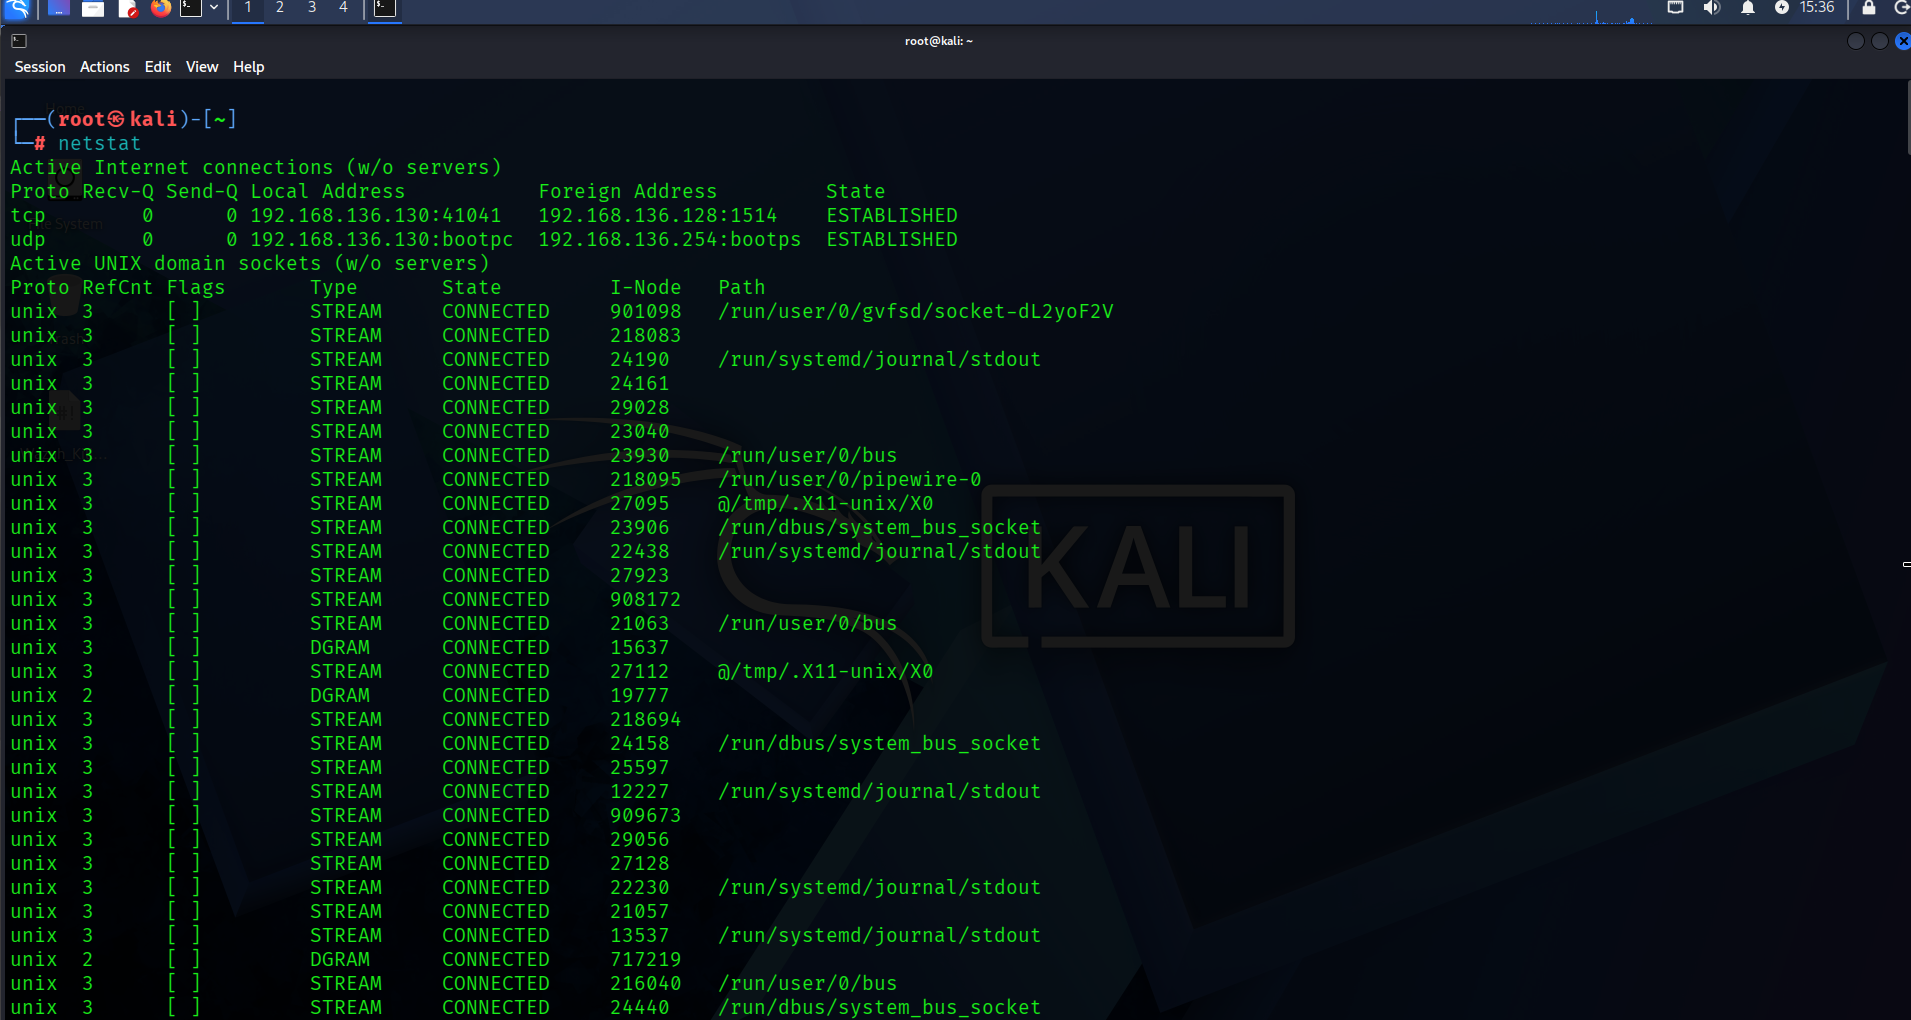Click the X11-unix path in row 27095
The image size is (1911, 1020).
point(826,504)
